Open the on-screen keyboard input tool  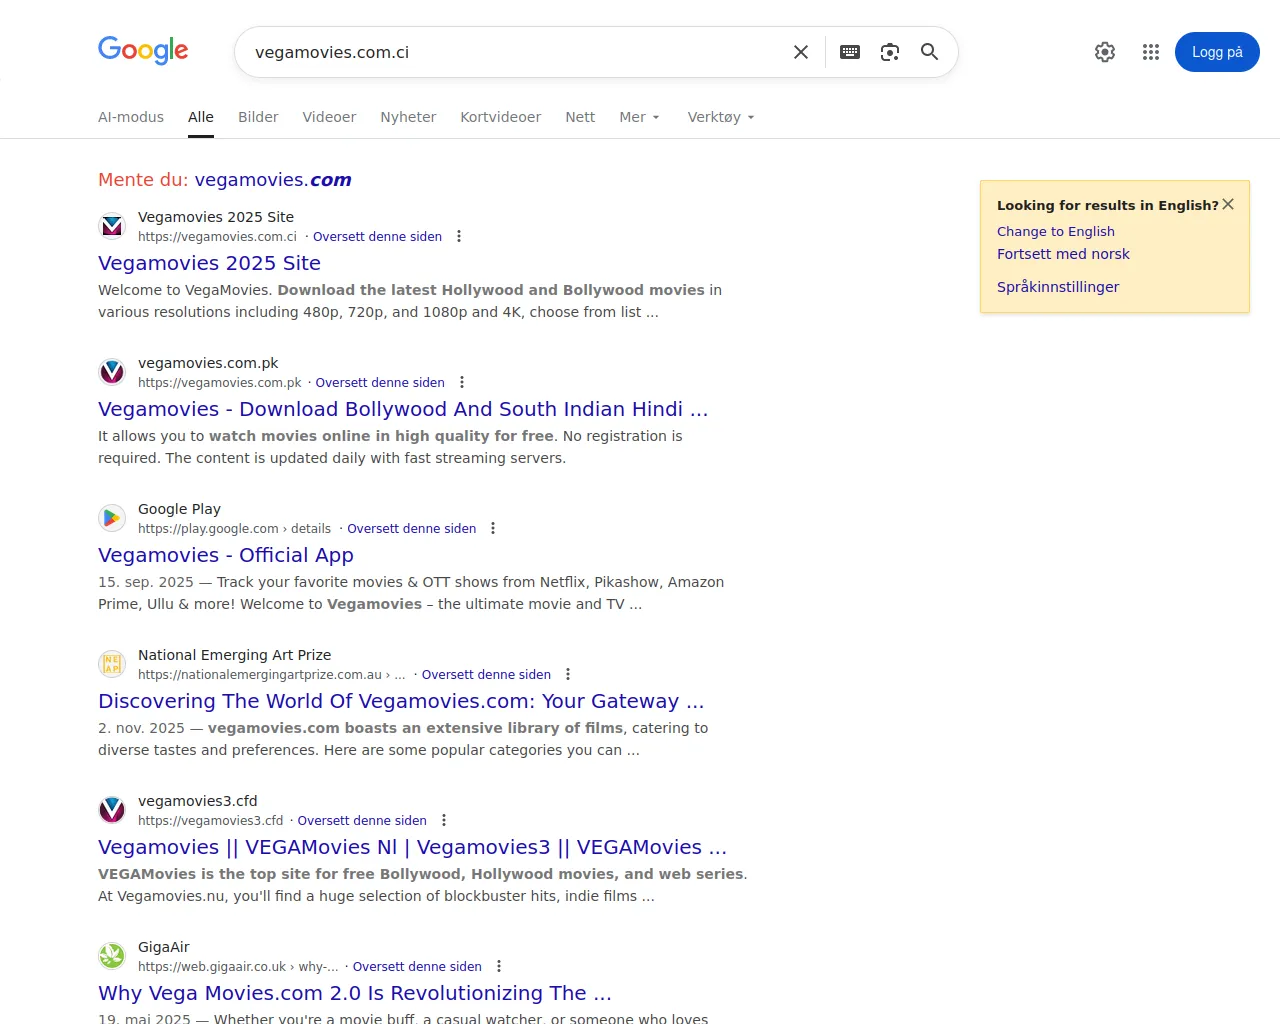850,52
